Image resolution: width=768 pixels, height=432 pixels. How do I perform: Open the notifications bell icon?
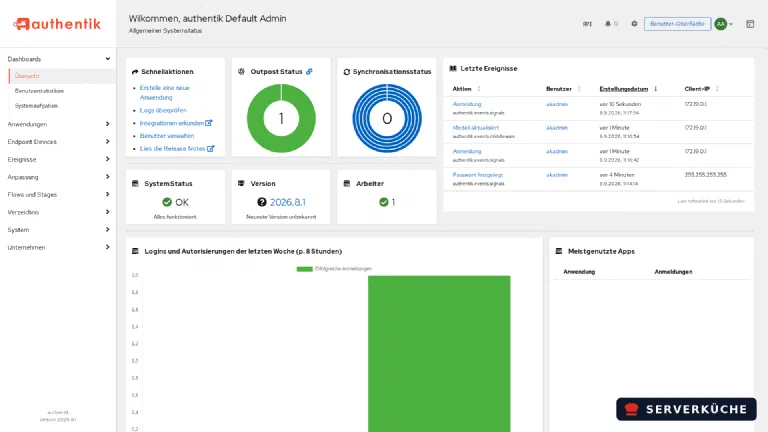(608, 24)
